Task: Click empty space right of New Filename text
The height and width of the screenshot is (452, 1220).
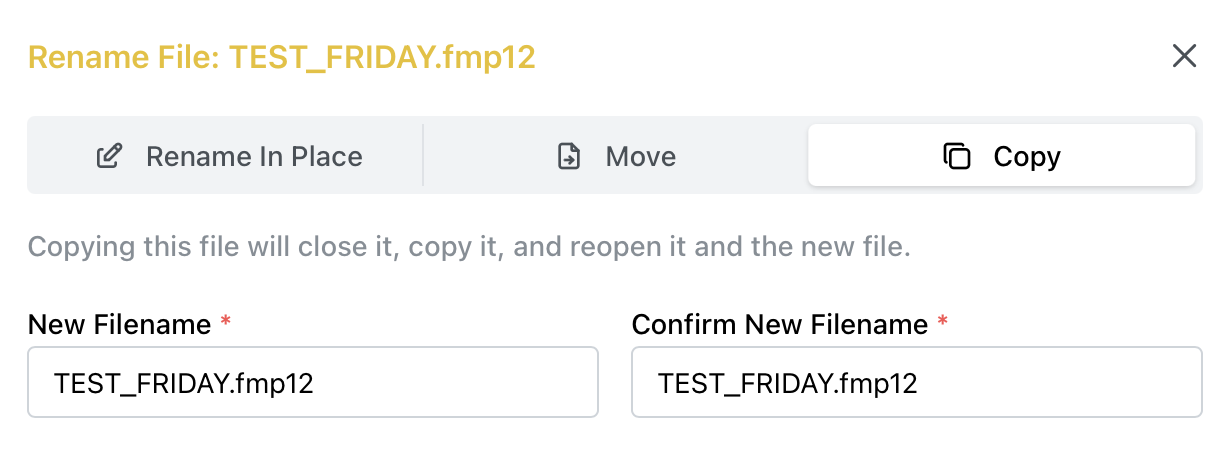Action: click(x=460, y=383)
